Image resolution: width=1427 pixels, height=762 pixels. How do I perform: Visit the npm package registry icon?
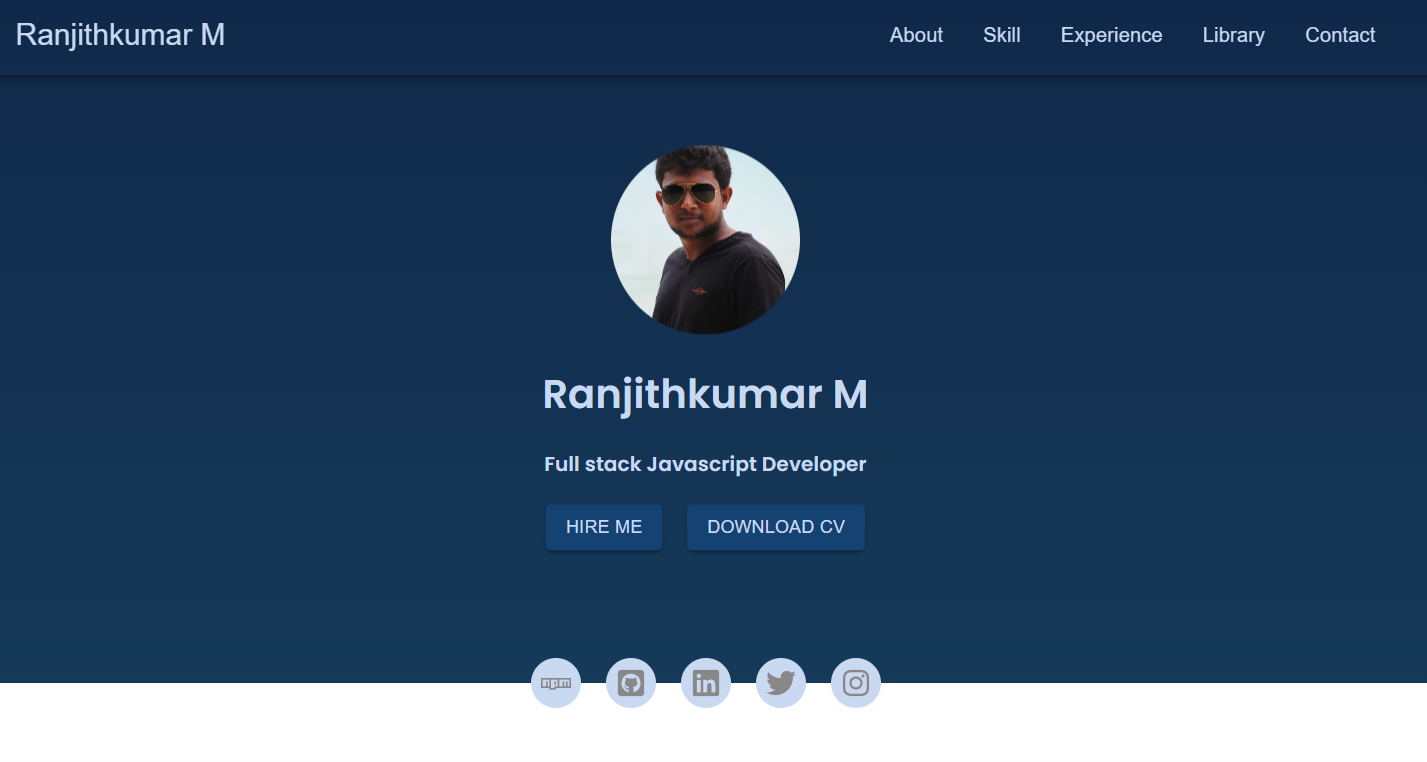555,683
